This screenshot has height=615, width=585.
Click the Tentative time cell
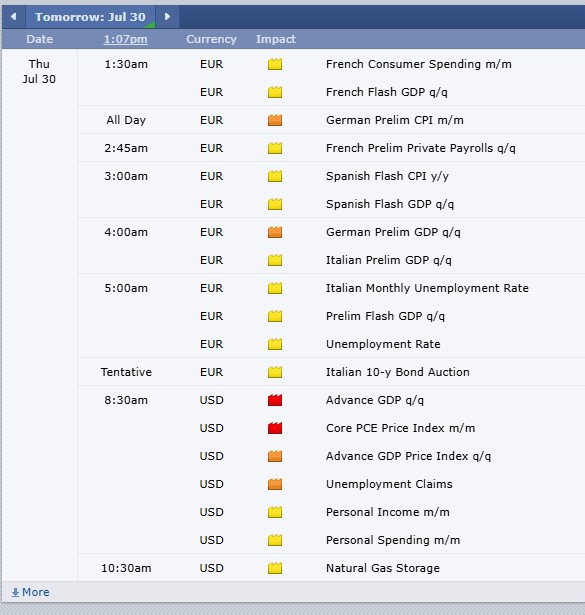tap(126, 372)
